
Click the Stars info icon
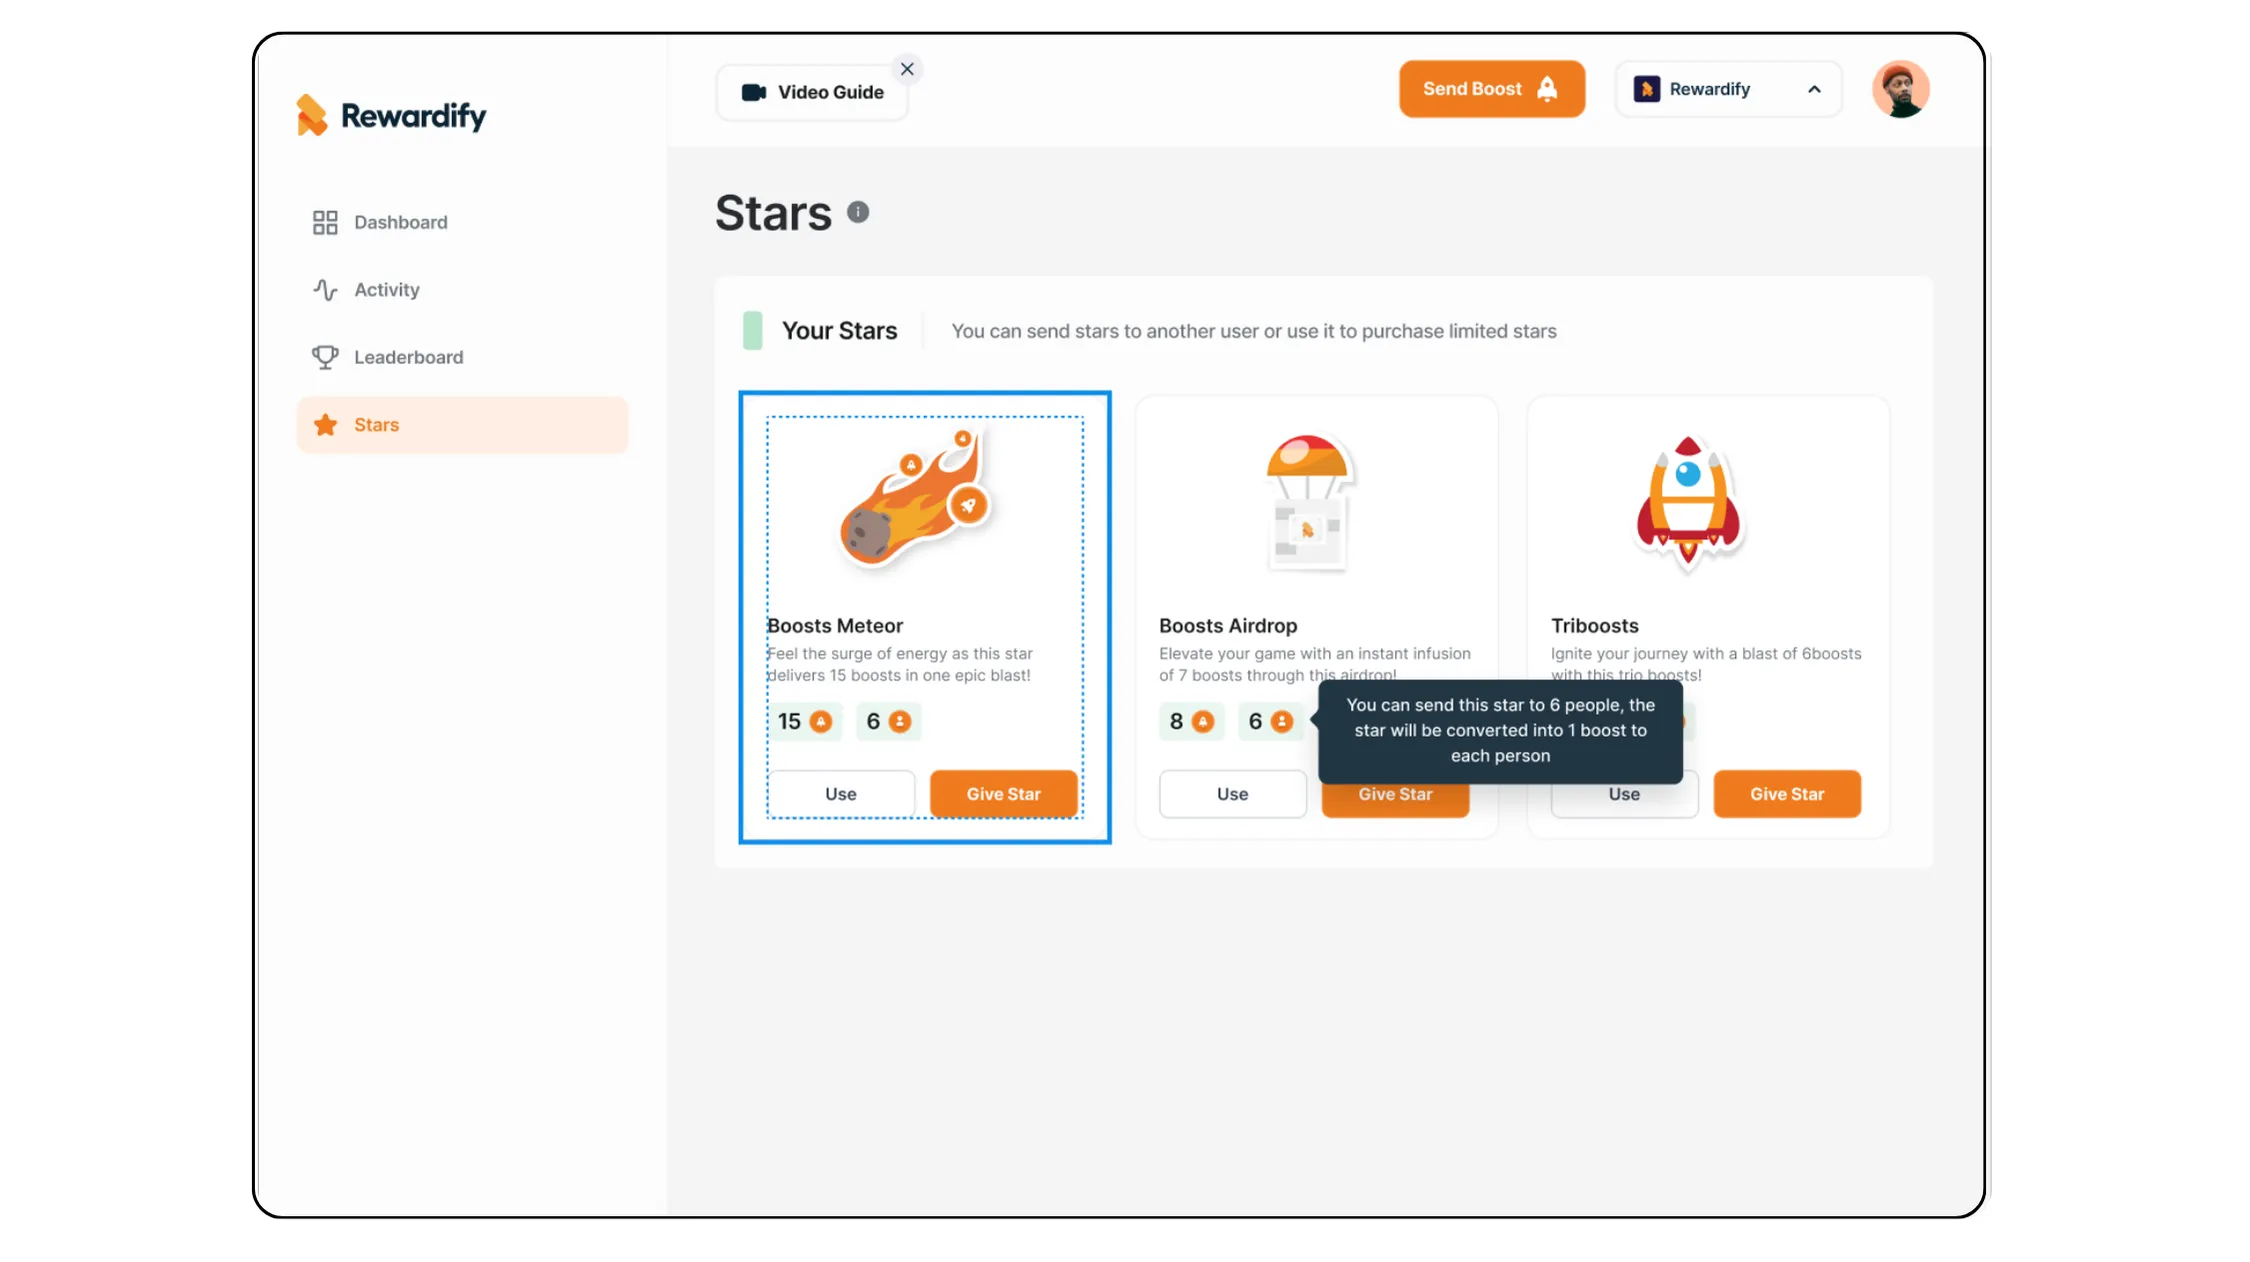pos(858,212)
